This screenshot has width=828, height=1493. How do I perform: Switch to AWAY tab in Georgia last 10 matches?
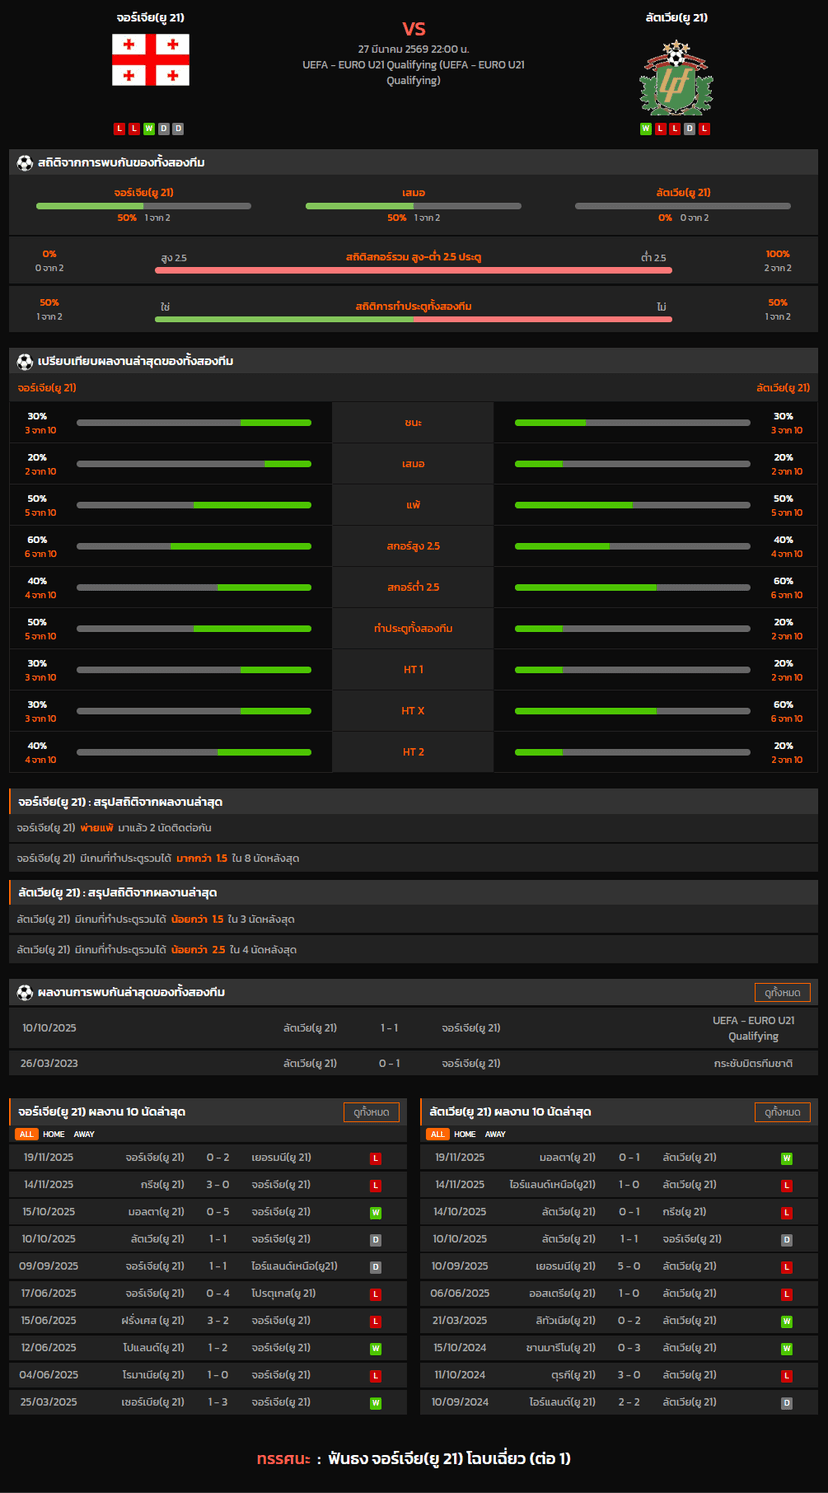[84, 1134]
